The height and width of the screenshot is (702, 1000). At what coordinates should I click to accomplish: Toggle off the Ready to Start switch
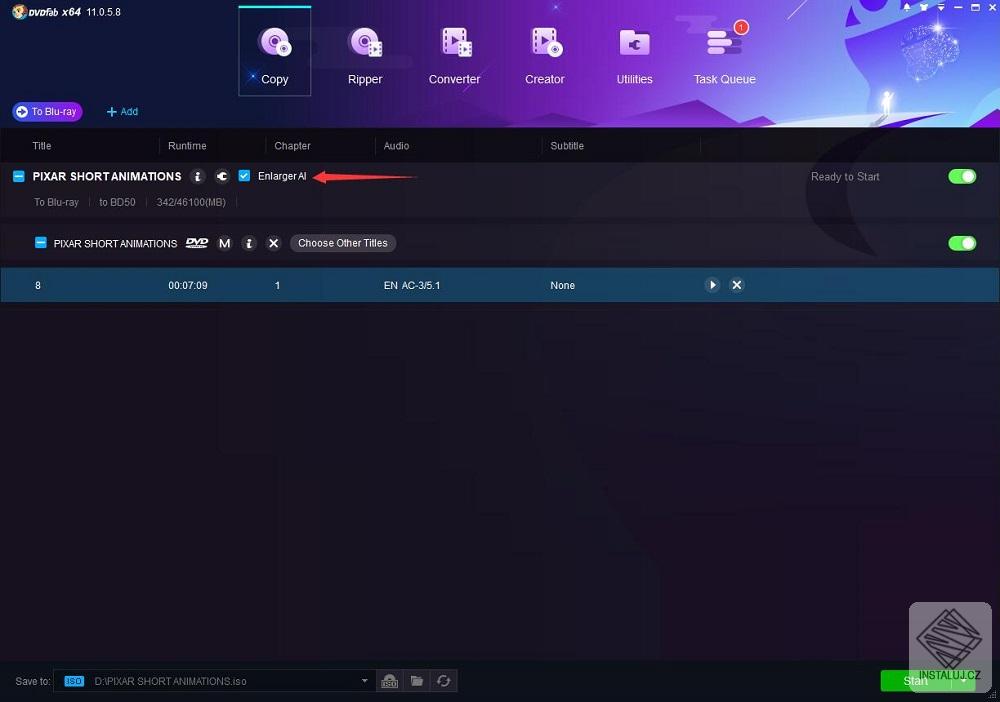[961, 176]
